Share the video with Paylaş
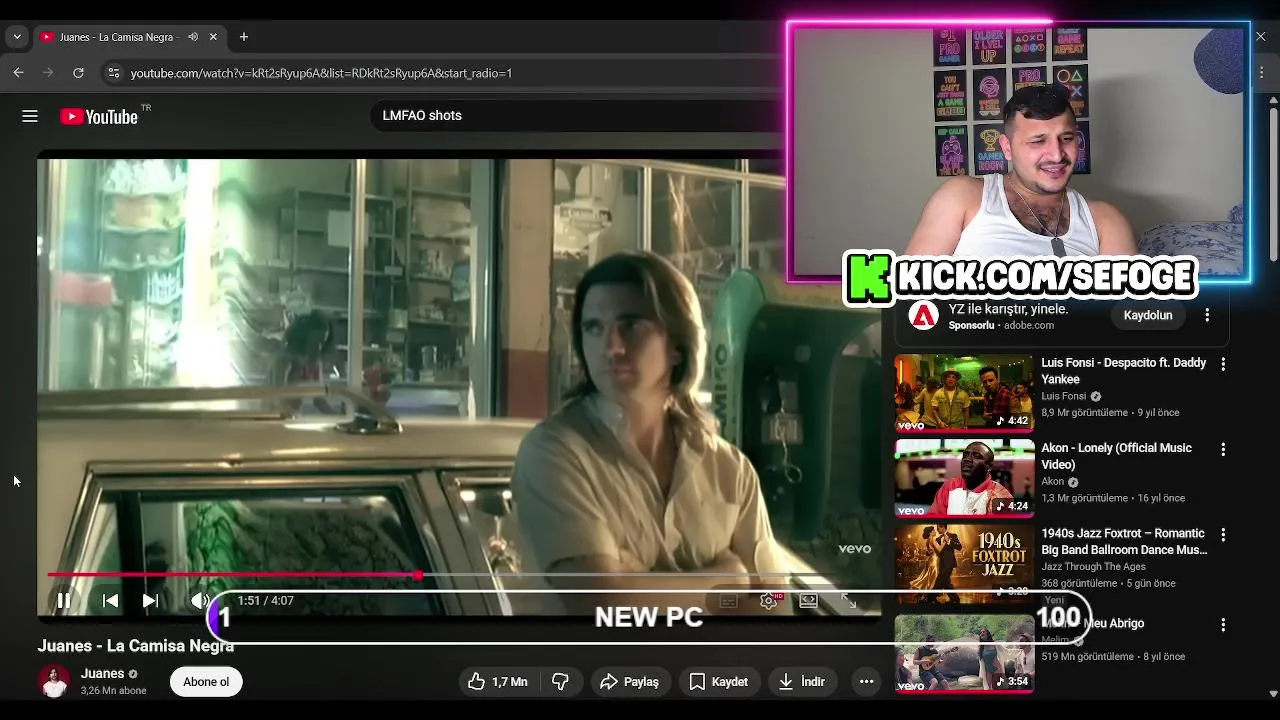Viewport: 1280px width, 720px height. point(629,682)
